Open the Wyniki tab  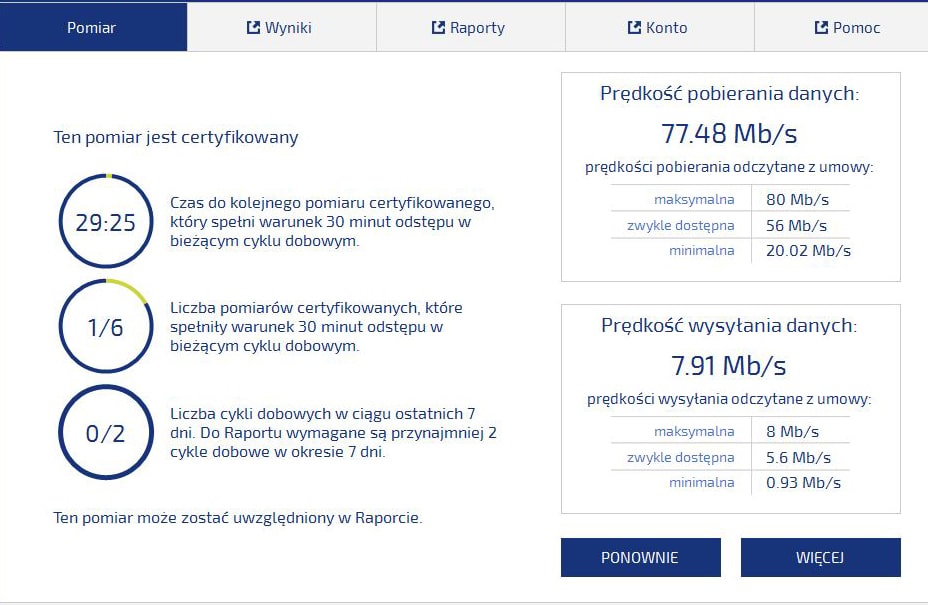(282, 27)
